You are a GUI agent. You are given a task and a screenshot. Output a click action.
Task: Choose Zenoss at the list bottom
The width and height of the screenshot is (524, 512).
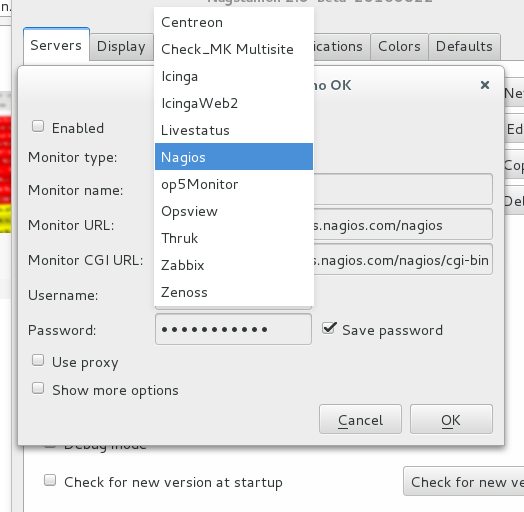234,292
